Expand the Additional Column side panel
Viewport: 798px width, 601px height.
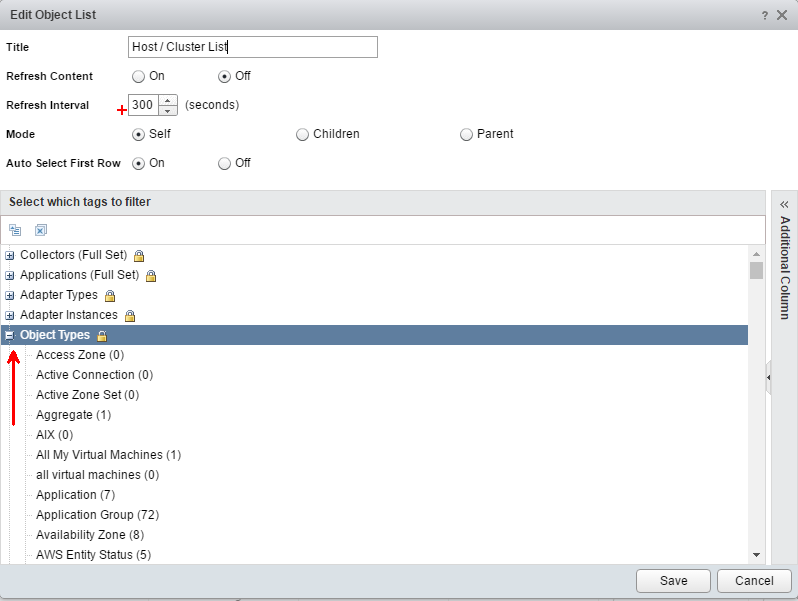[784, 204]
